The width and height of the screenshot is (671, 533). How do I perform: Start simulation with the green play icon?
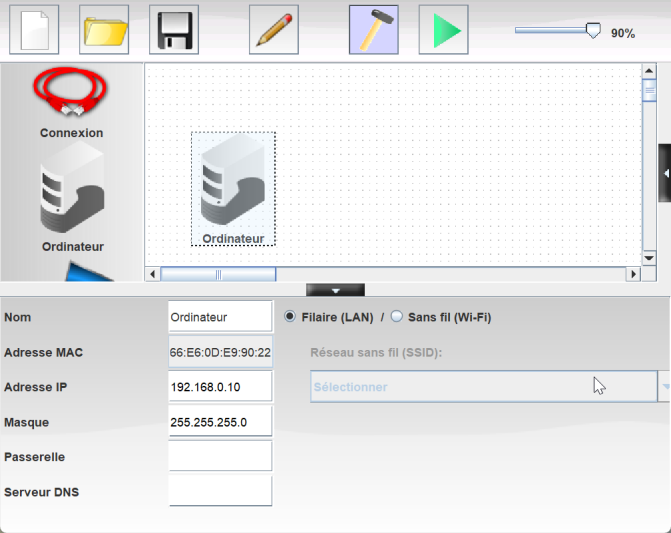[x=444, y=30]
